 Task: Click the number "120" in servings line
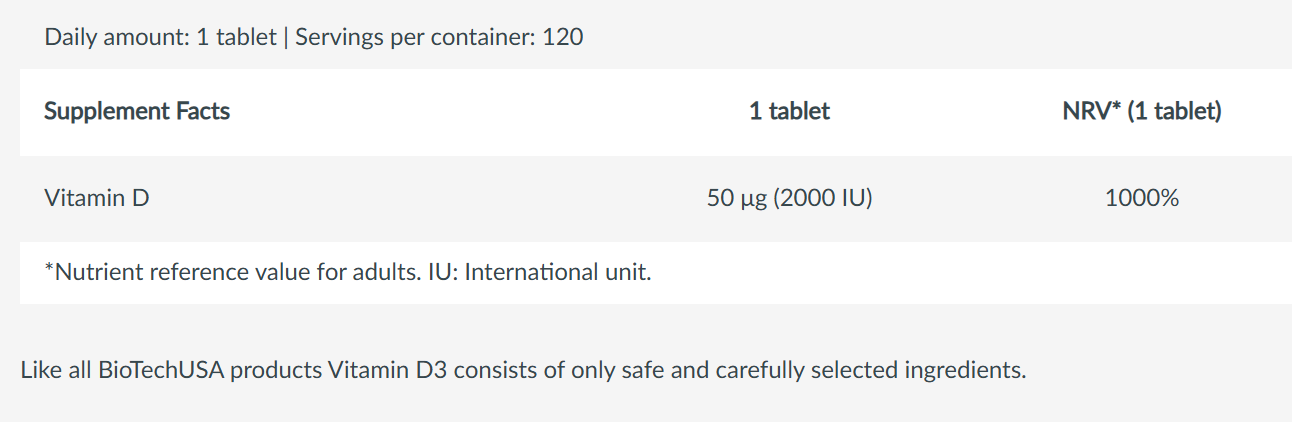[x=563, y=38]
